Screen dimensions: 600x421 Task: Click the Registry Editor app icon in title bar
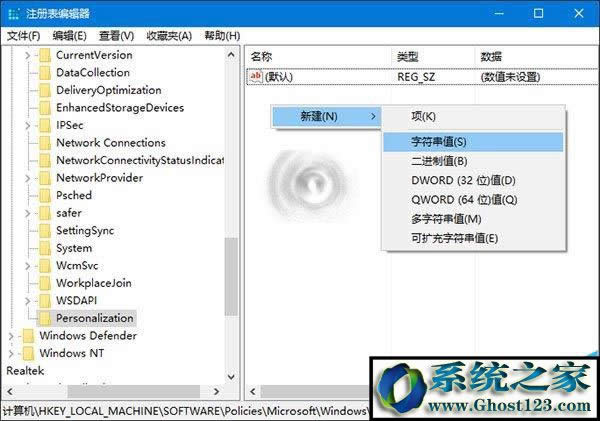12,13
